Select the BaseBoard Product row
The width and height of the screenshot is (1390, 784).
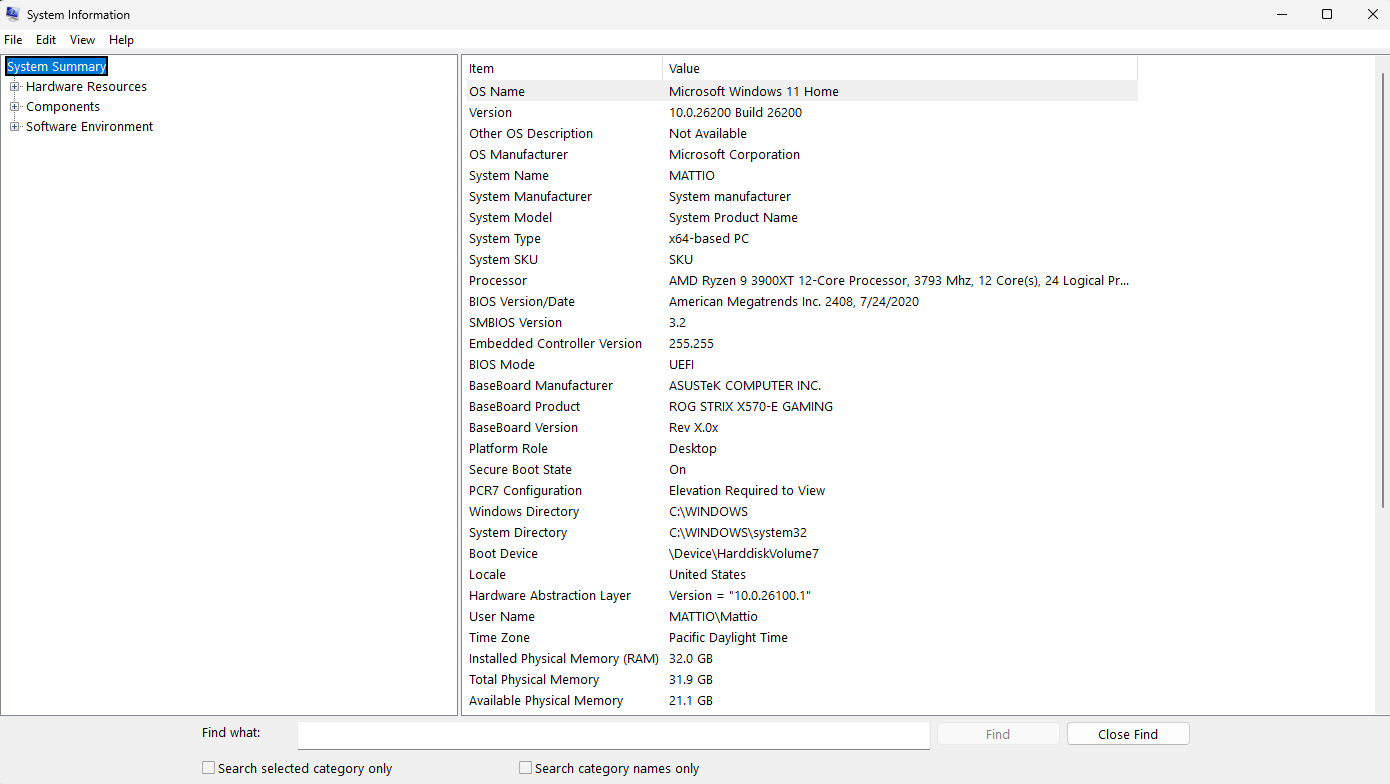[x=800, y=406]
